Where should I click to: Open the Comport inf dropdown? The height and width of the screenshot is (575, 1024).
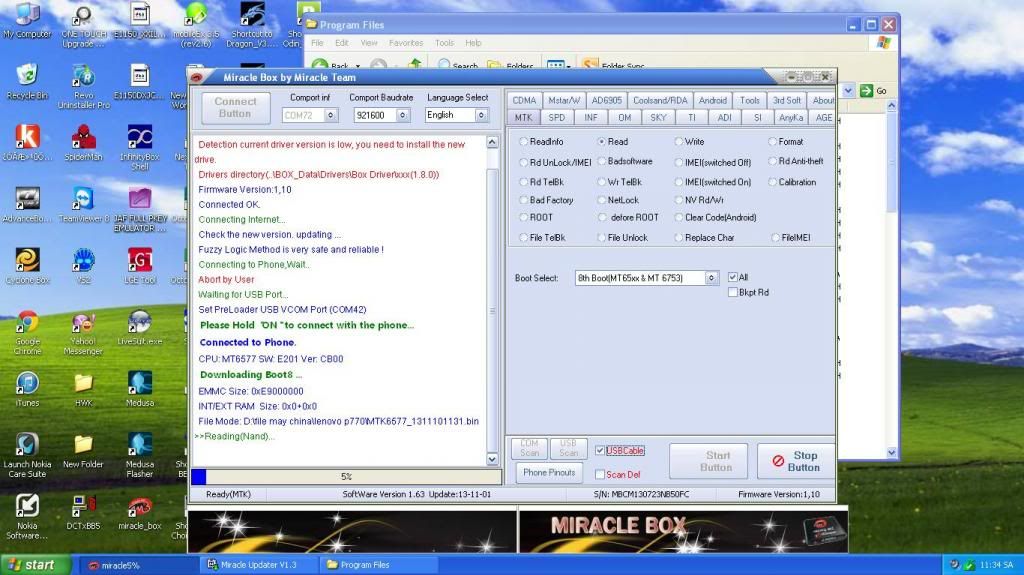click(331, 115)
